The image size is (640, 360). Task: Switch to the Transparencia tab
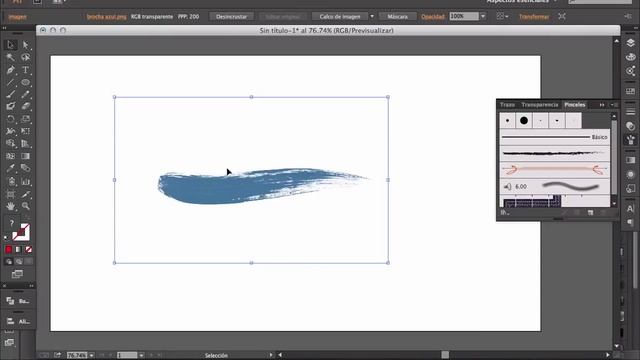coord(540,105)
